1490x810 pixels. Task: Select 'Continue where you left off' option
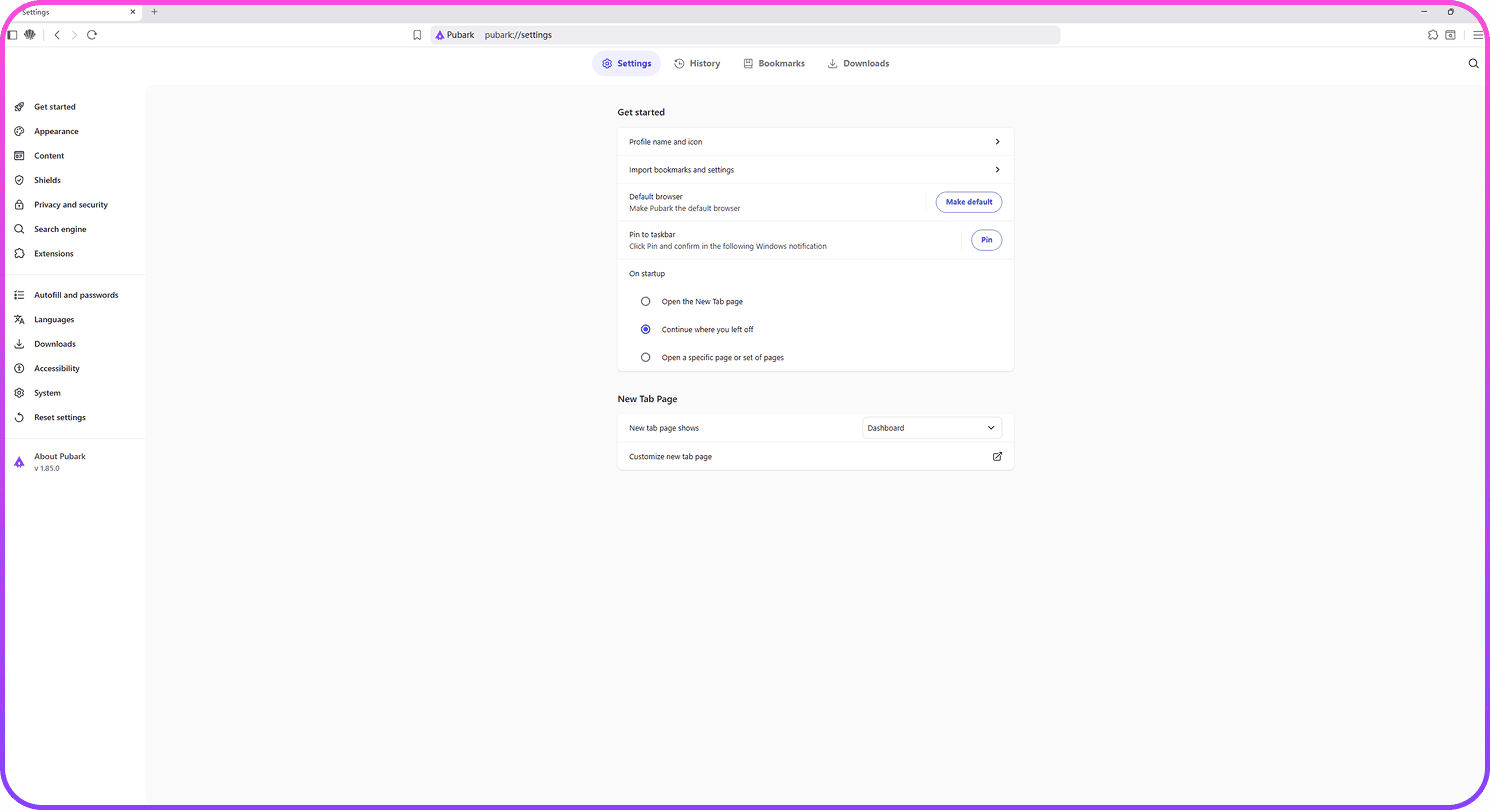coord(646,329)
